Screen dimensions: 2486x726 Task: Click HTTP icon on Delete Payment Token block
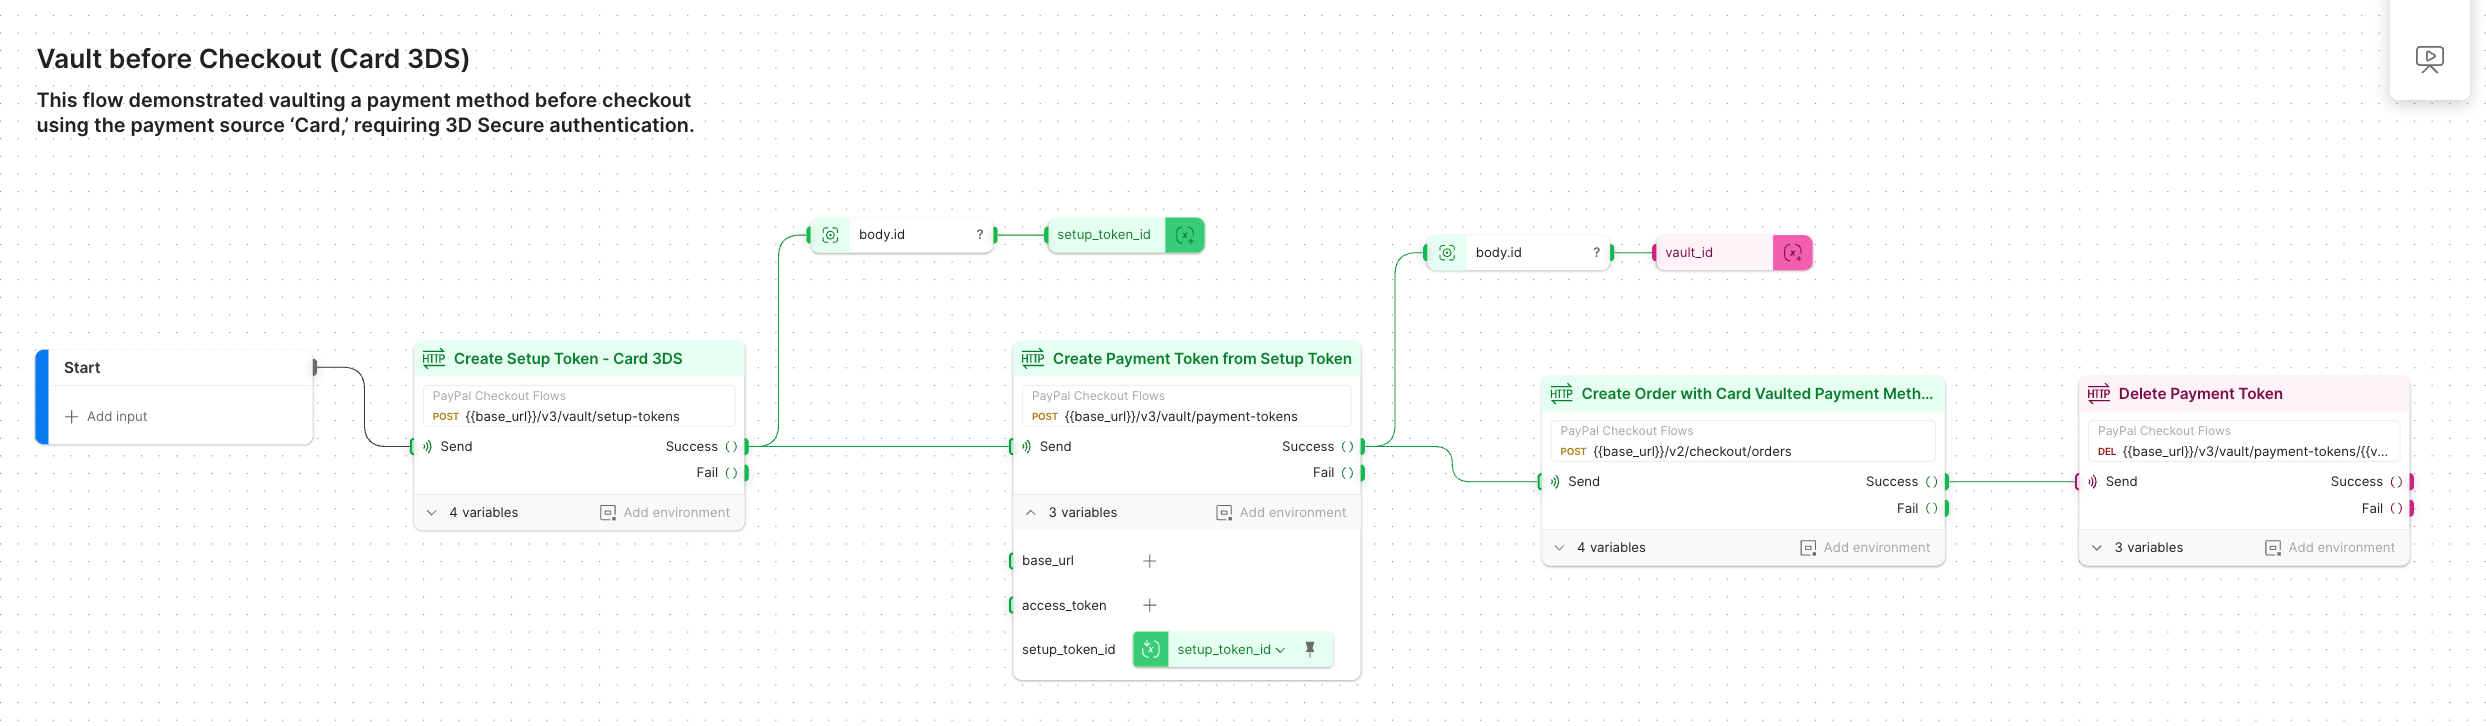(2099, 394)
